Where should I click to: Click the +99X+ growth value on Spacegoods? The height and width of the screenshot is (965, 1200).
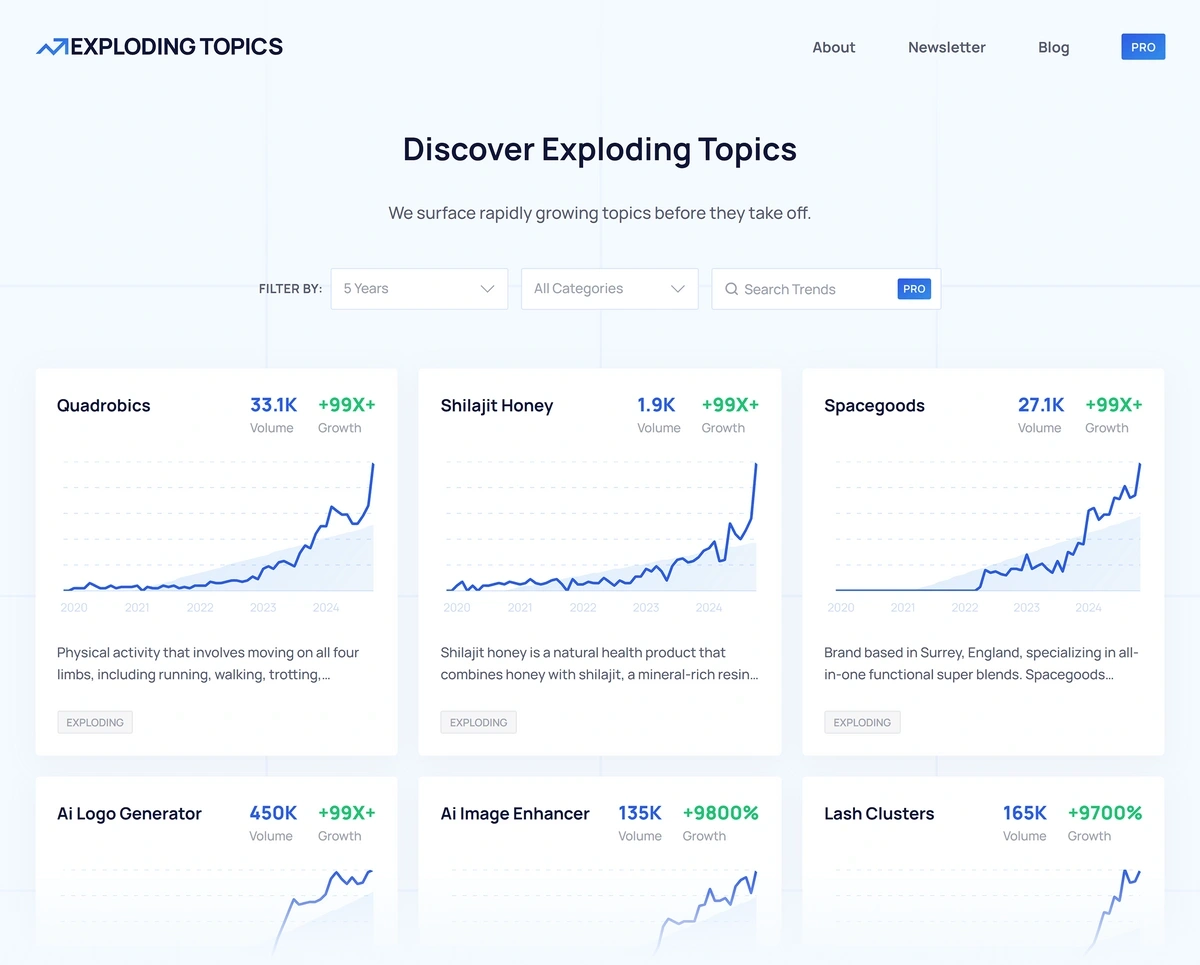[1113, 405]
